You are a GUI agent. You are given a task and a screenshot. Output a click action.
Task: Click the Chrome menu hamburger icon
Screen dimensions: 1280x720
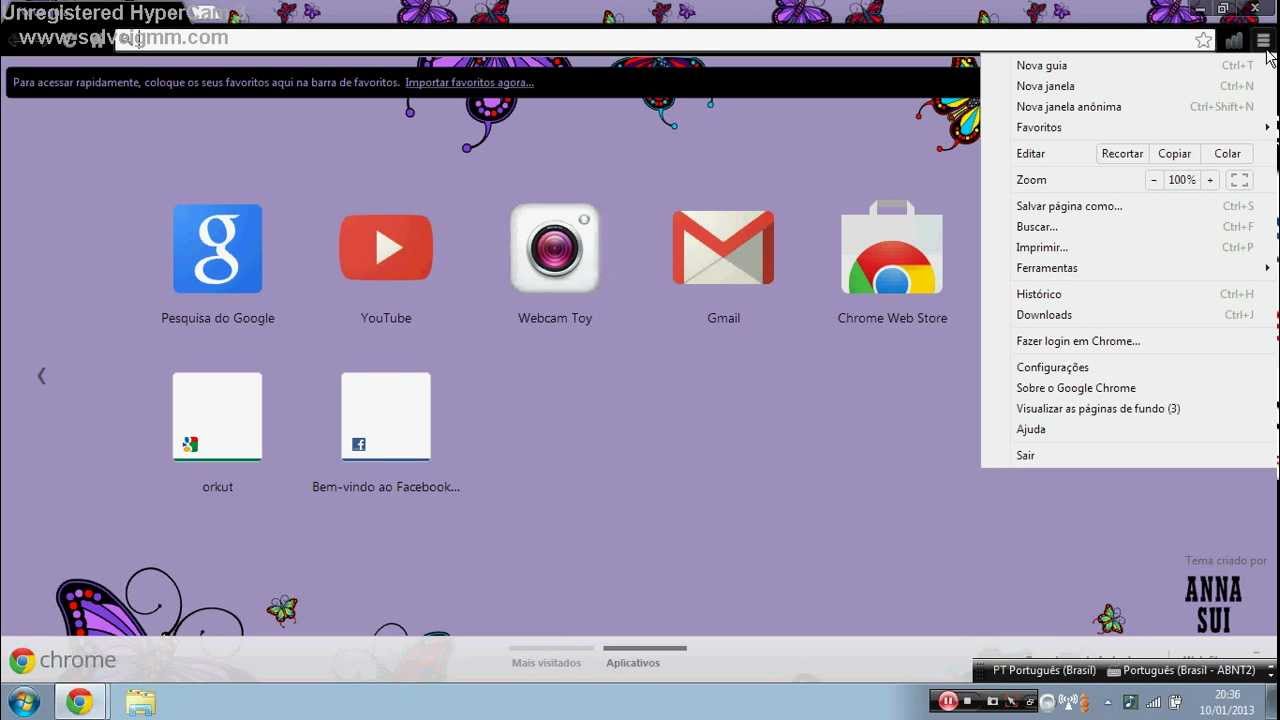click(1264, 40)
